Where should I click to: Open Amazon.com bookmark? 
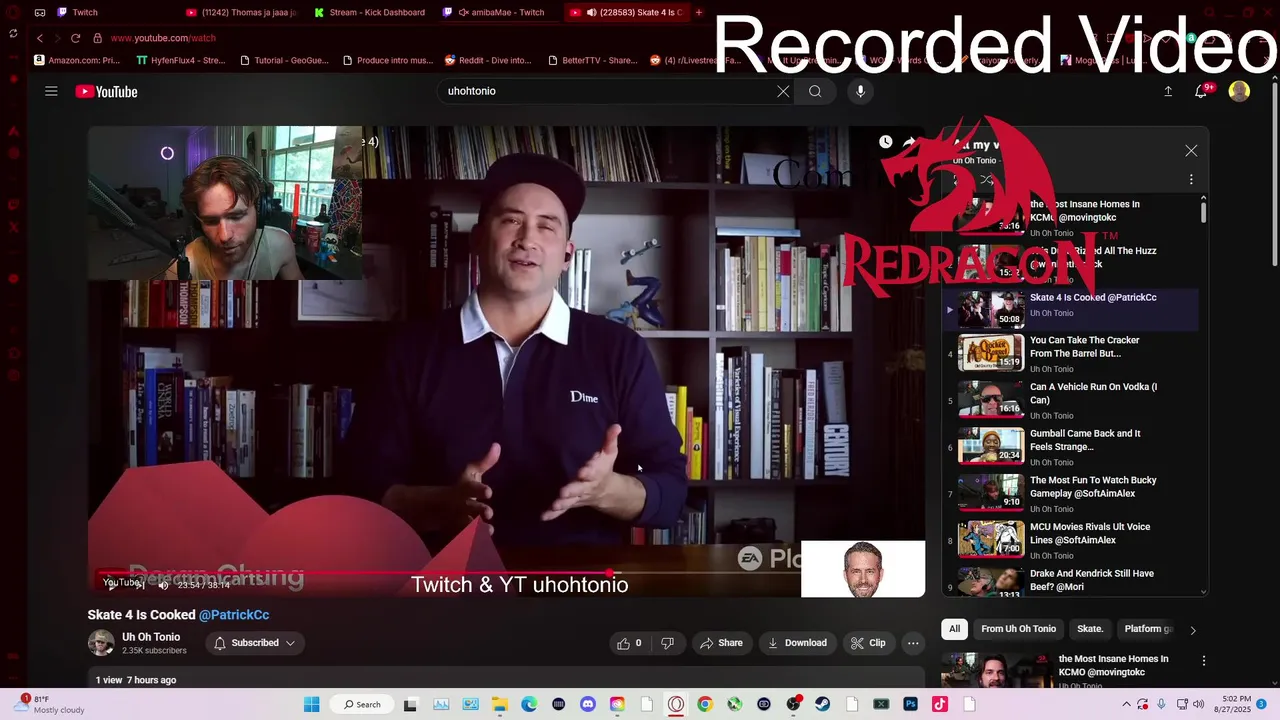(x=77, y=60)
